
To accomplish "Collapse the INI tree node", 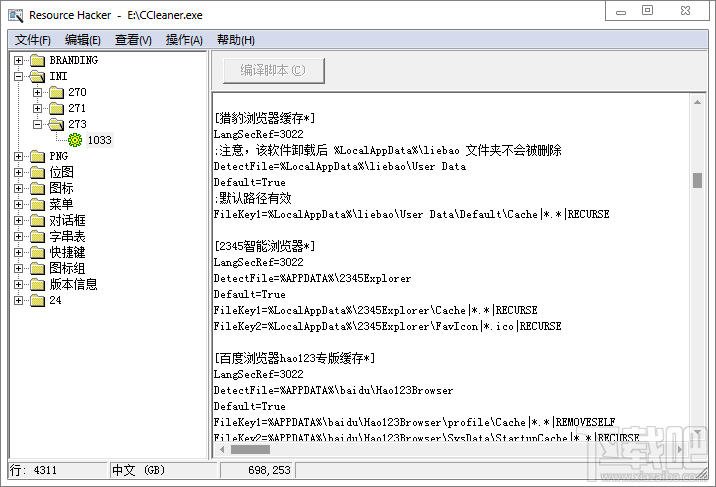I will tap(18, 76).
